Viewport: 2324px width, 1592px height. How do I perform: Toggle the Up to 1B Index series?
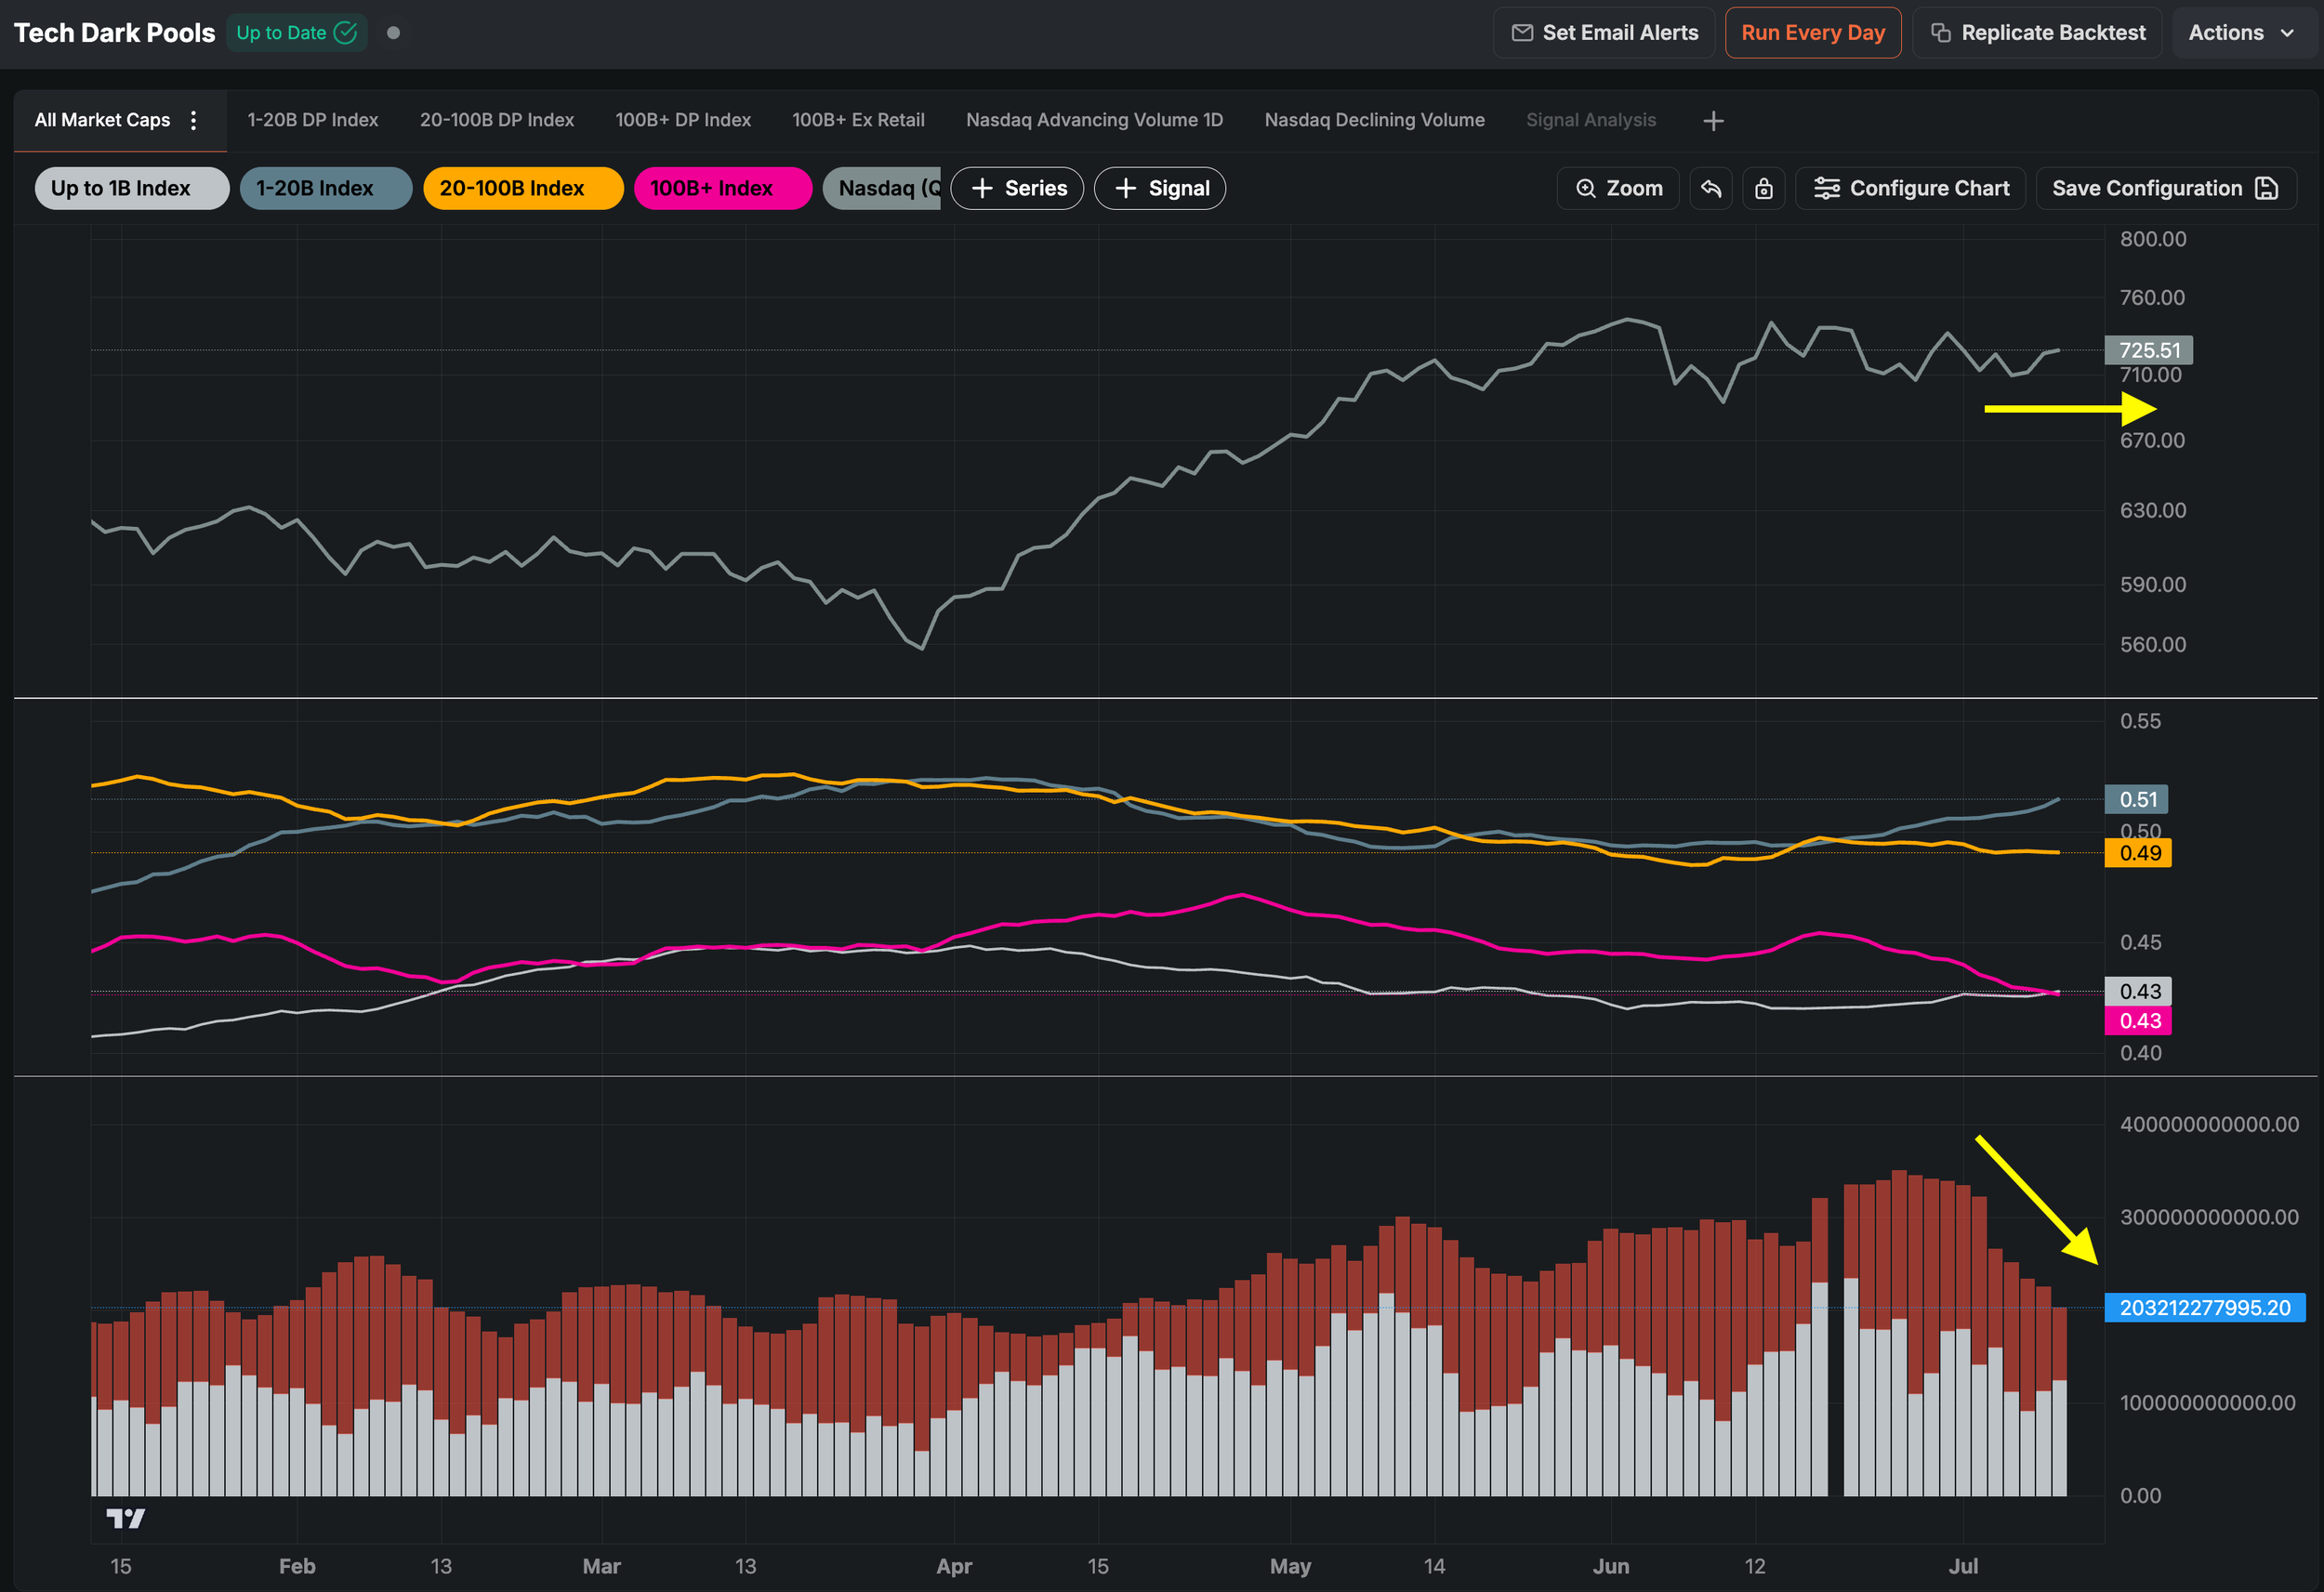click(x=132, y=188)
